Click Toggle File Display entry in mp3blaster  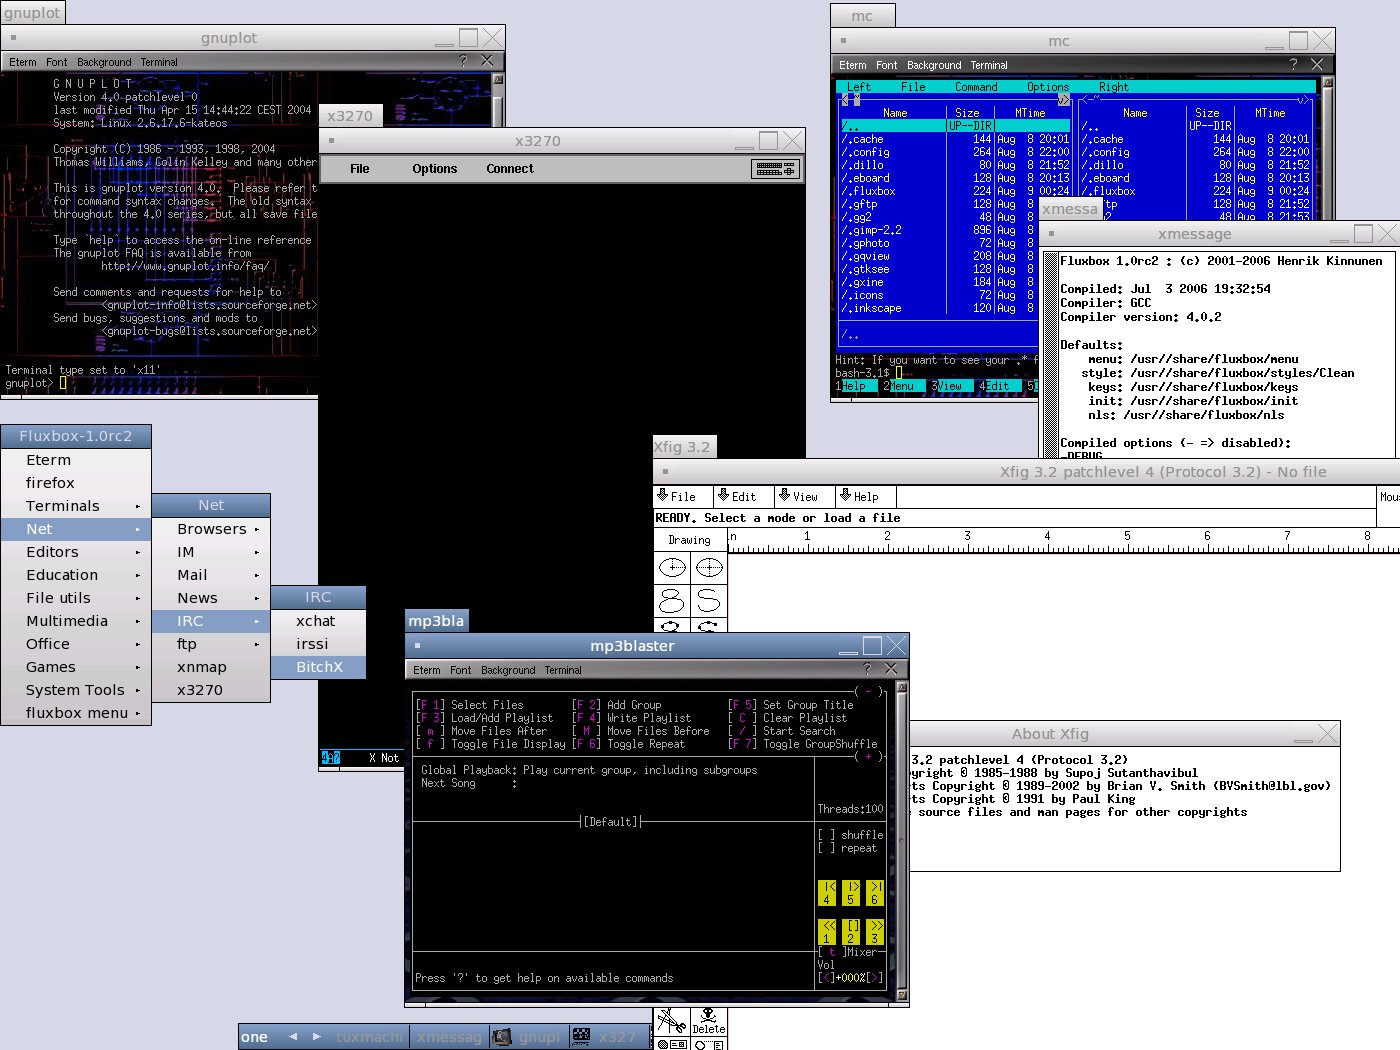[x=491, y=744]
